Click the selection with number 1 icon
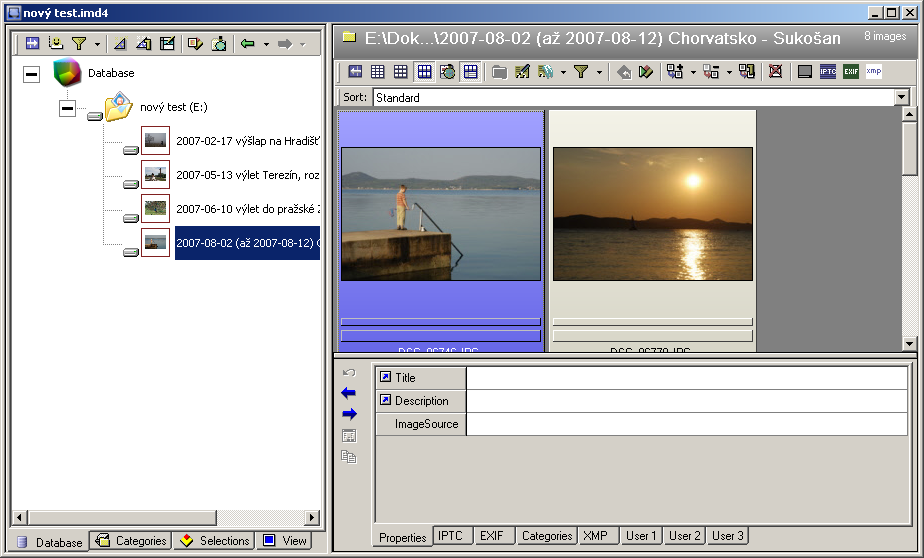Image resolution: width=924 pixels, height=558 pixels. point(747,71)
